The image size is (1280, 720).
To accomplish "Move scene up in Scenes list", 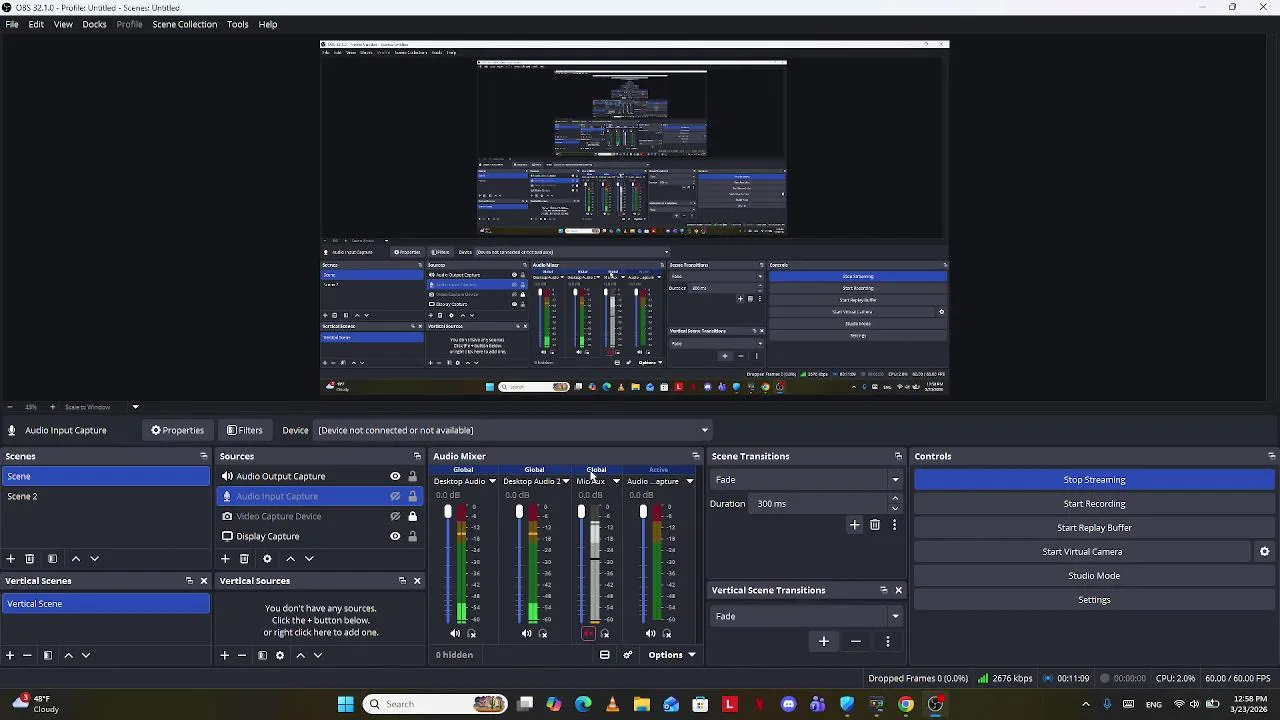I will [75, 559].
